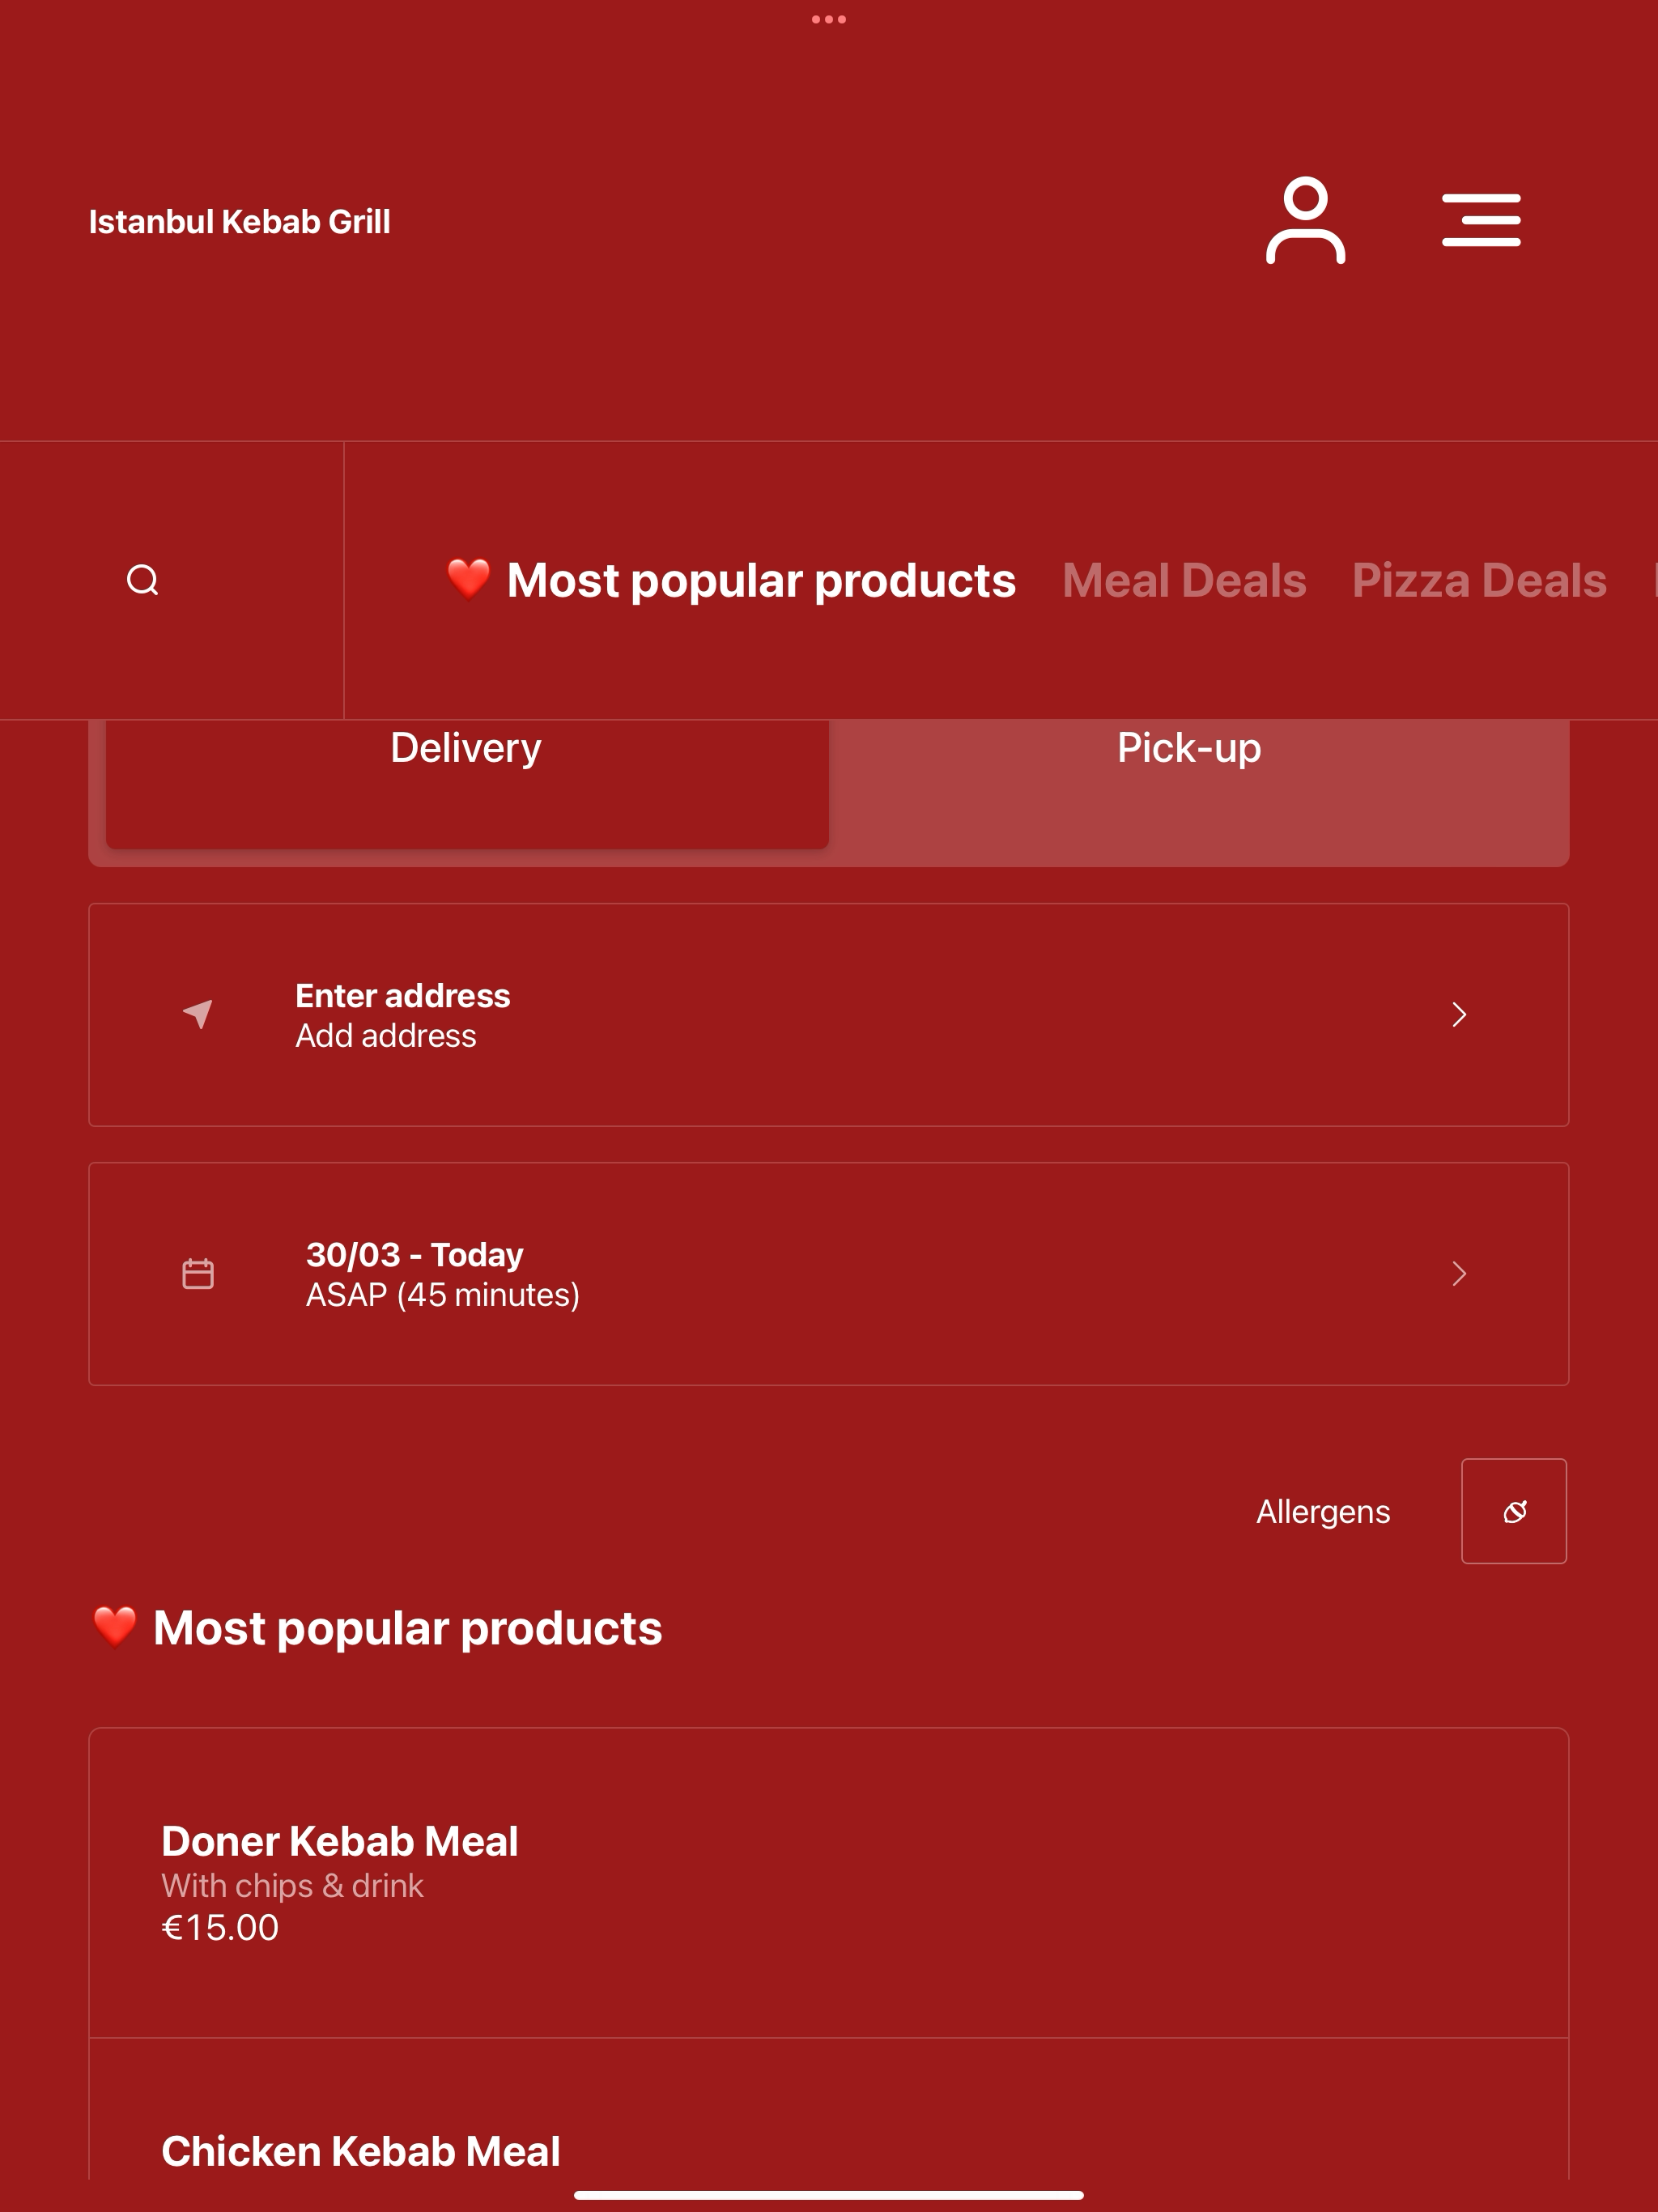Open the hamburger menu icon
The height and width of the screenshot is (2212, 1658).
[1481, 220]
